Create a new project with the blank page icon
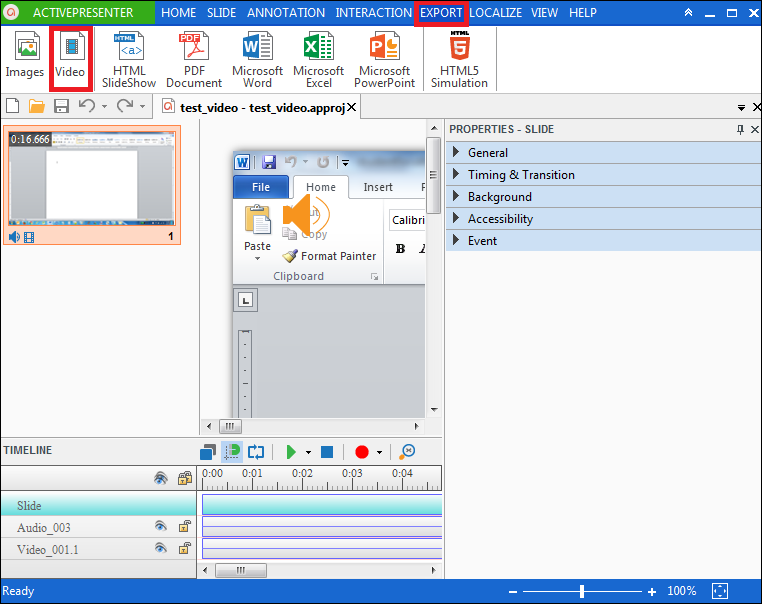The image size is (762, 604). (x=13, y=105)
